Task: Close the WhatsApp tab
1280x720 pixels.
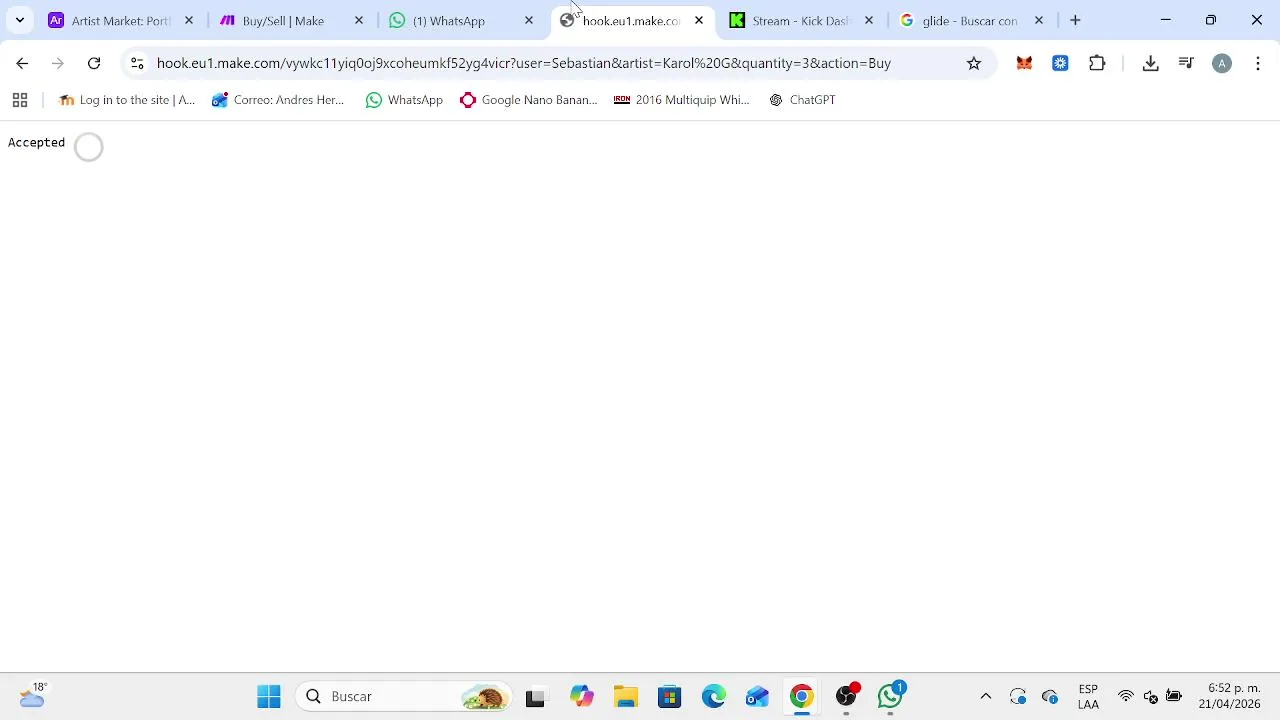Action: 529,20
